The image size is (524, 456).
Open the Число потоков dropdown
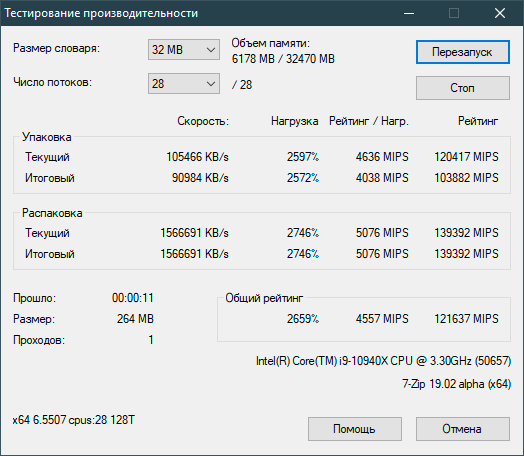pyautogui.click(x=183, y=84)
